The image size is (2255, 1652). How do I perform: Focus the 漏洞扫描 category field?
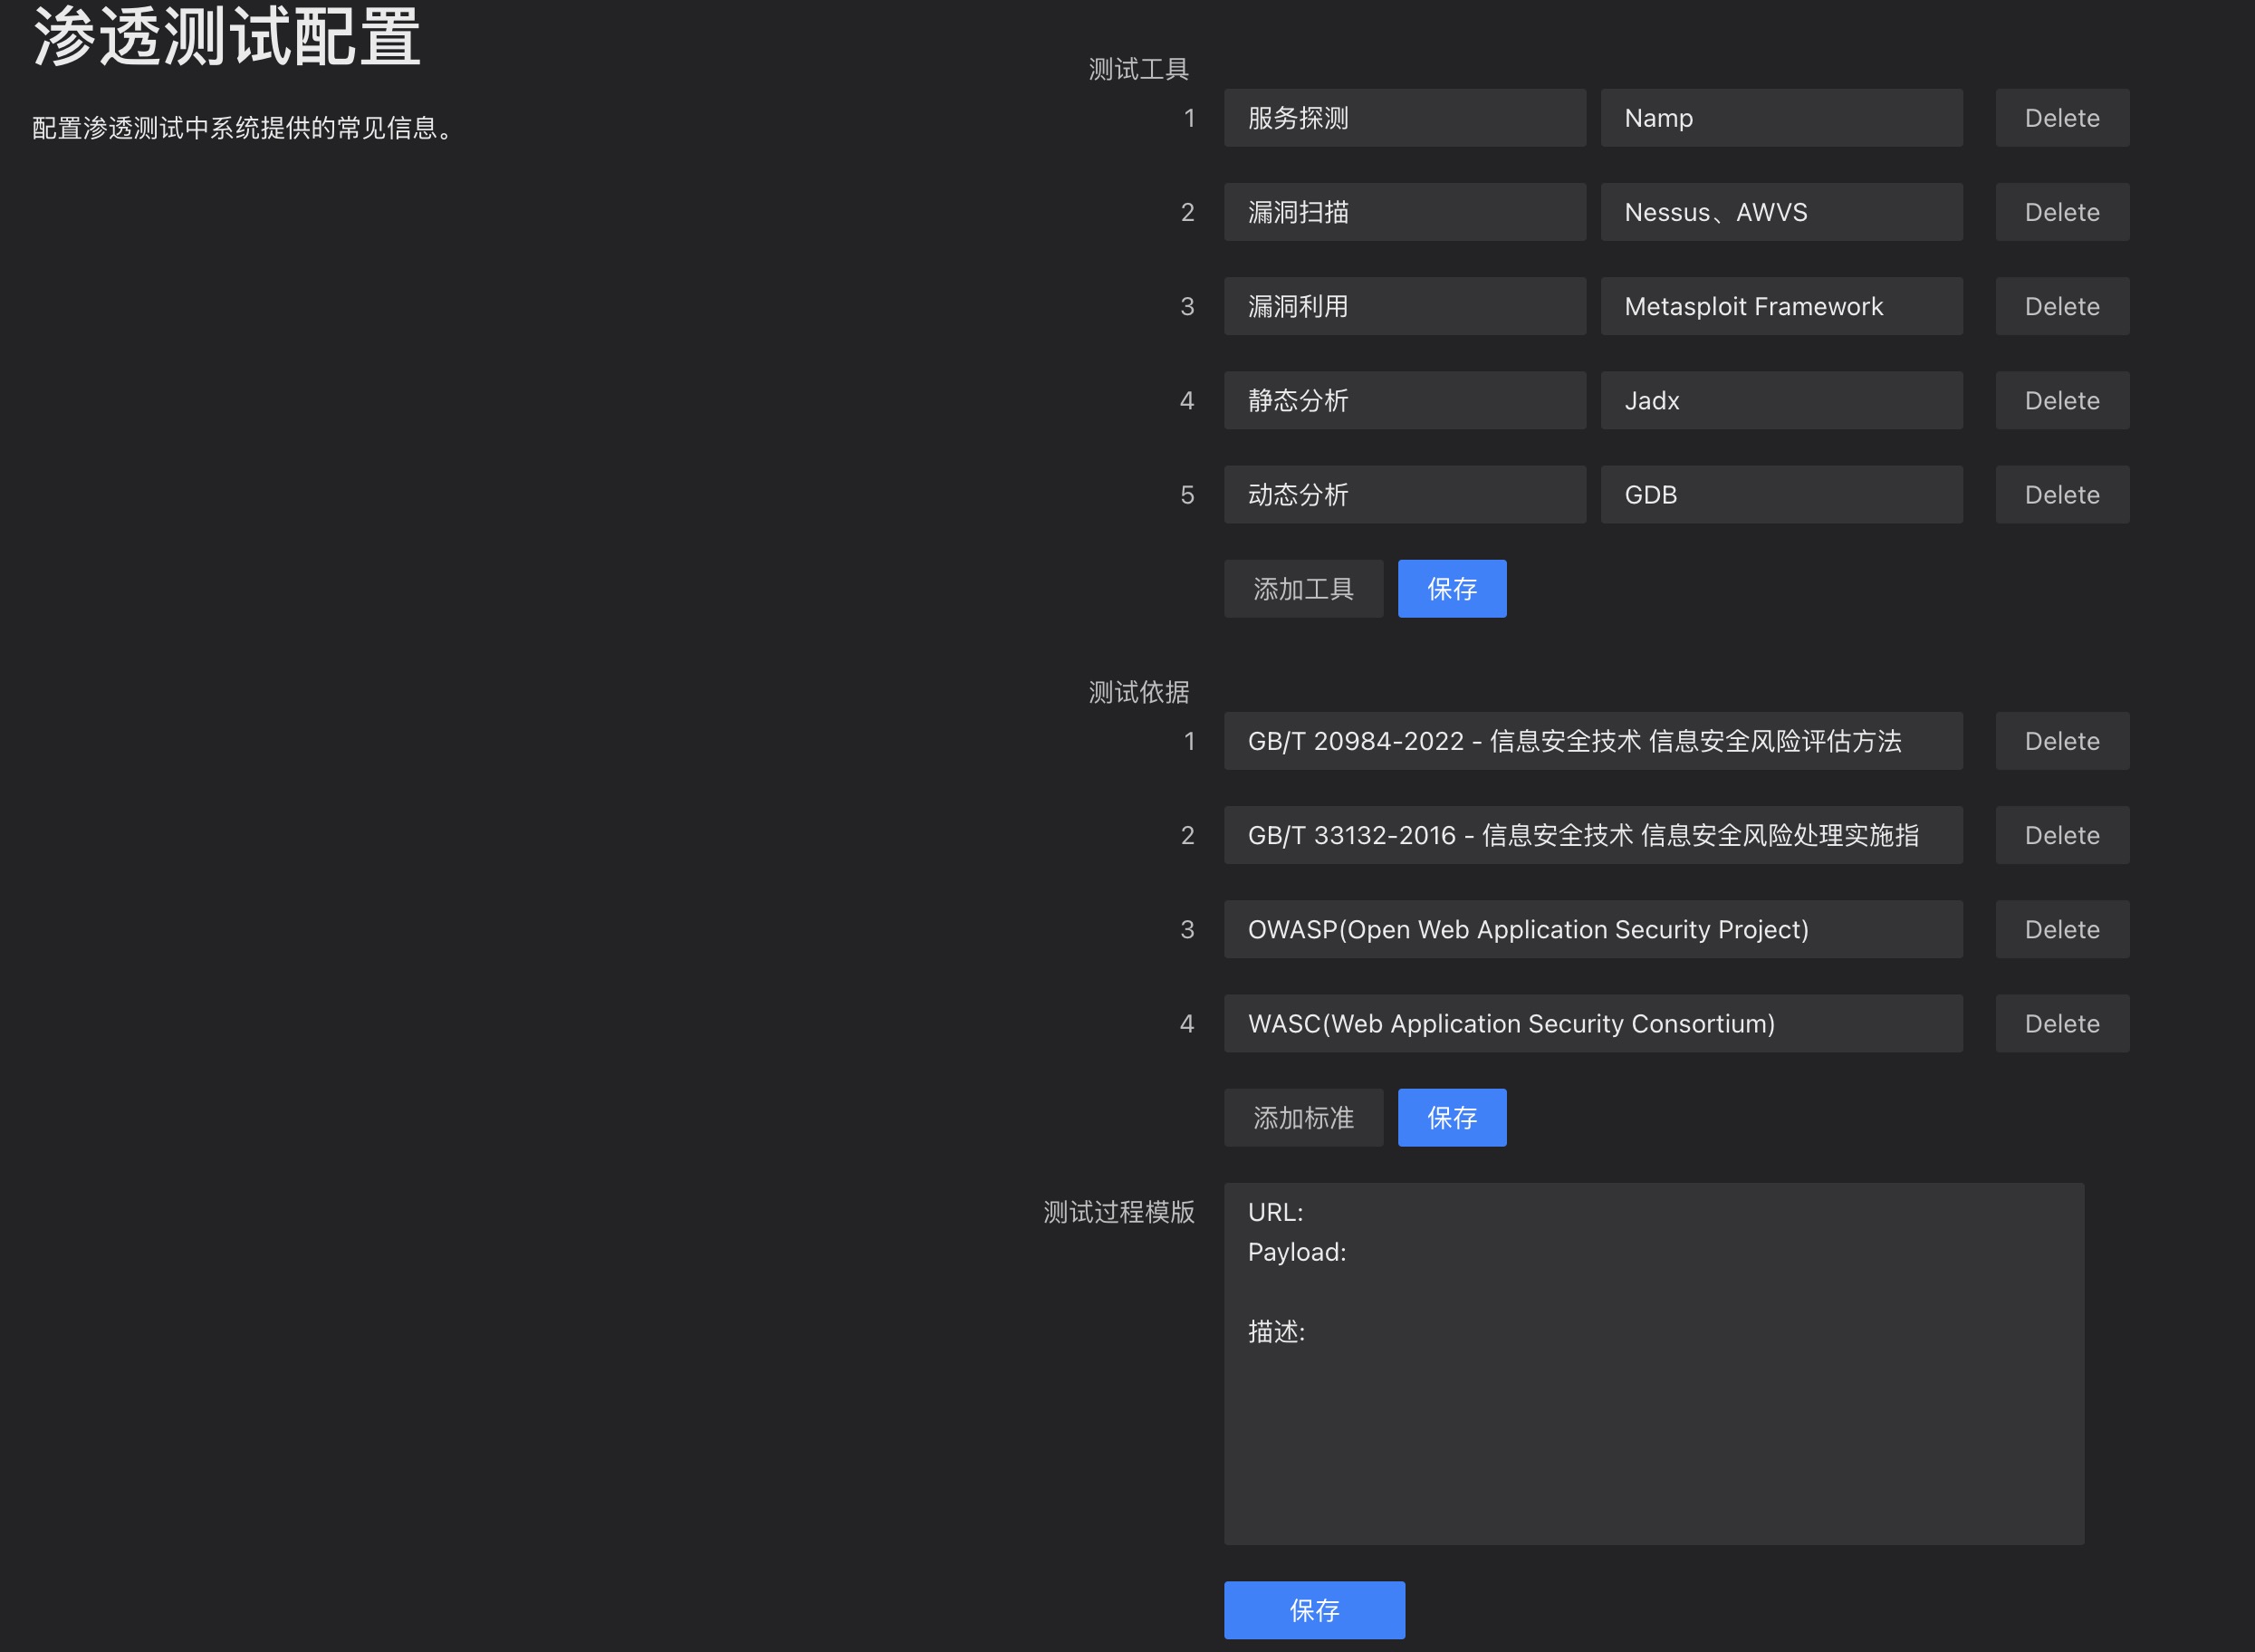point(1404,212)
